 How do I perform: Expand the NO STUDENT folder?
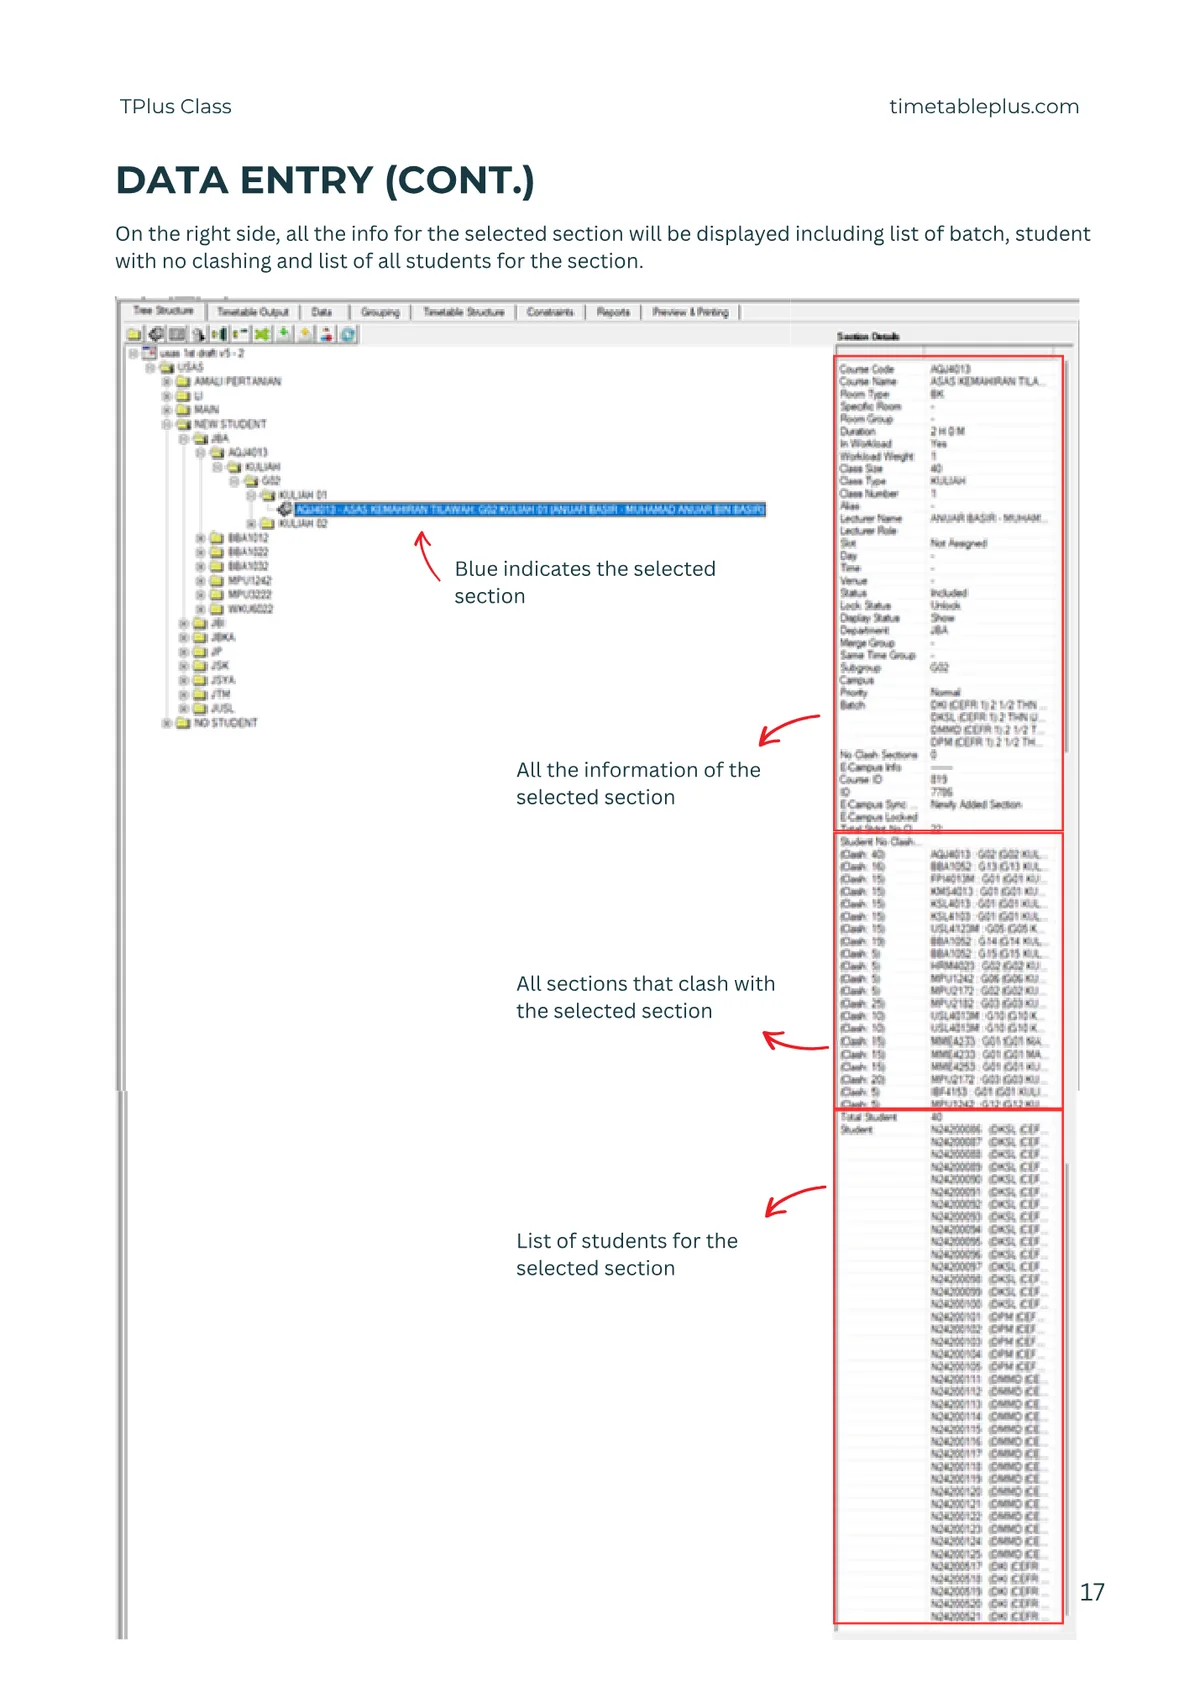click(x=167, y=722)
